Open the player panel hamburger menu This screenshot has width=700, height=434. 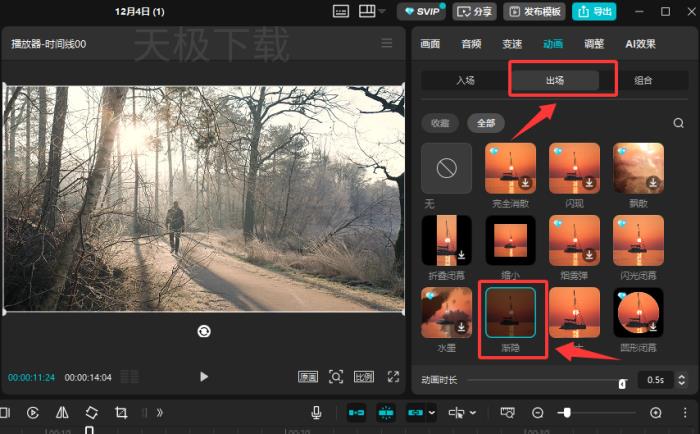(x=387, y=44)
